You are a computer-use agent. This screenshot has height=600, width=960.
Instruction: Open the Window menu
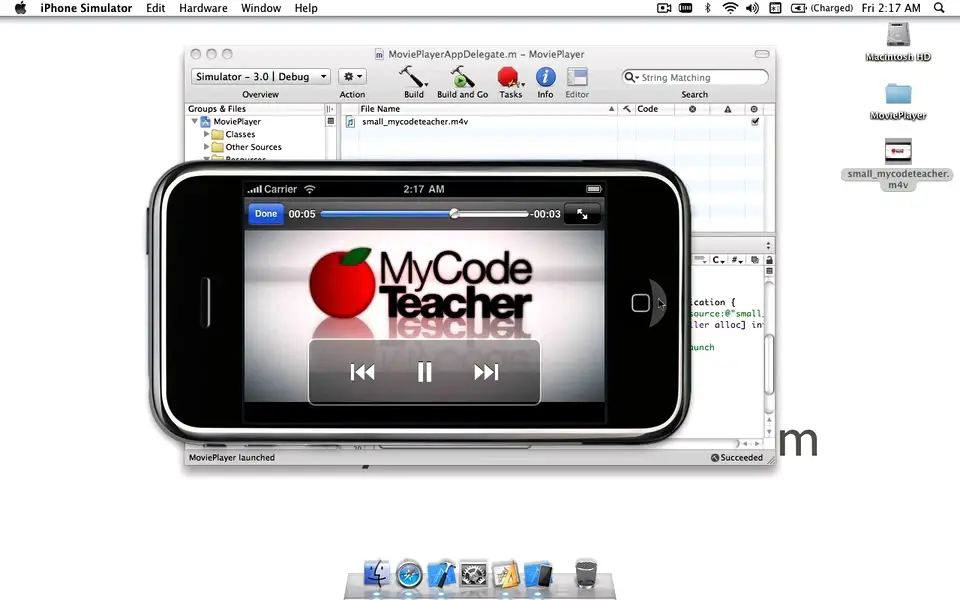click(261, 8)
